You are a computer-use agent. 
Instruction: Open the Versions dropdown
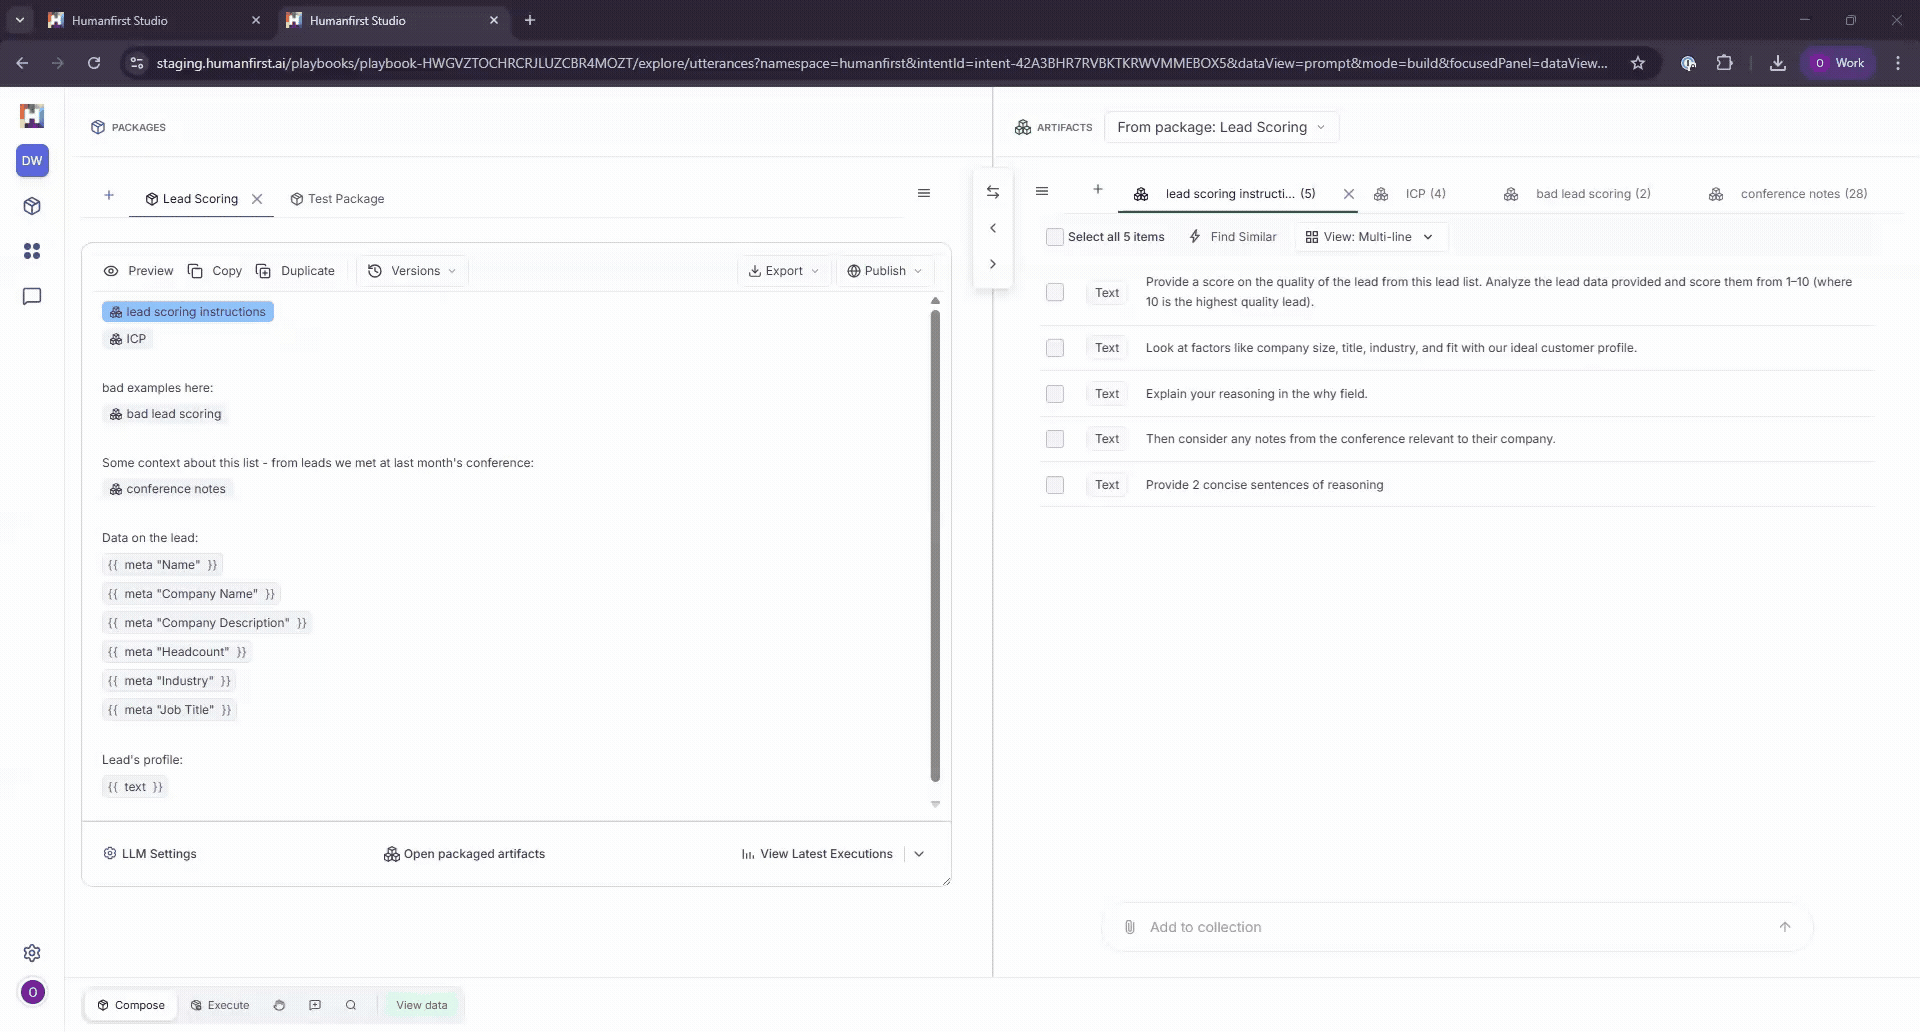[x=411, y=270]
